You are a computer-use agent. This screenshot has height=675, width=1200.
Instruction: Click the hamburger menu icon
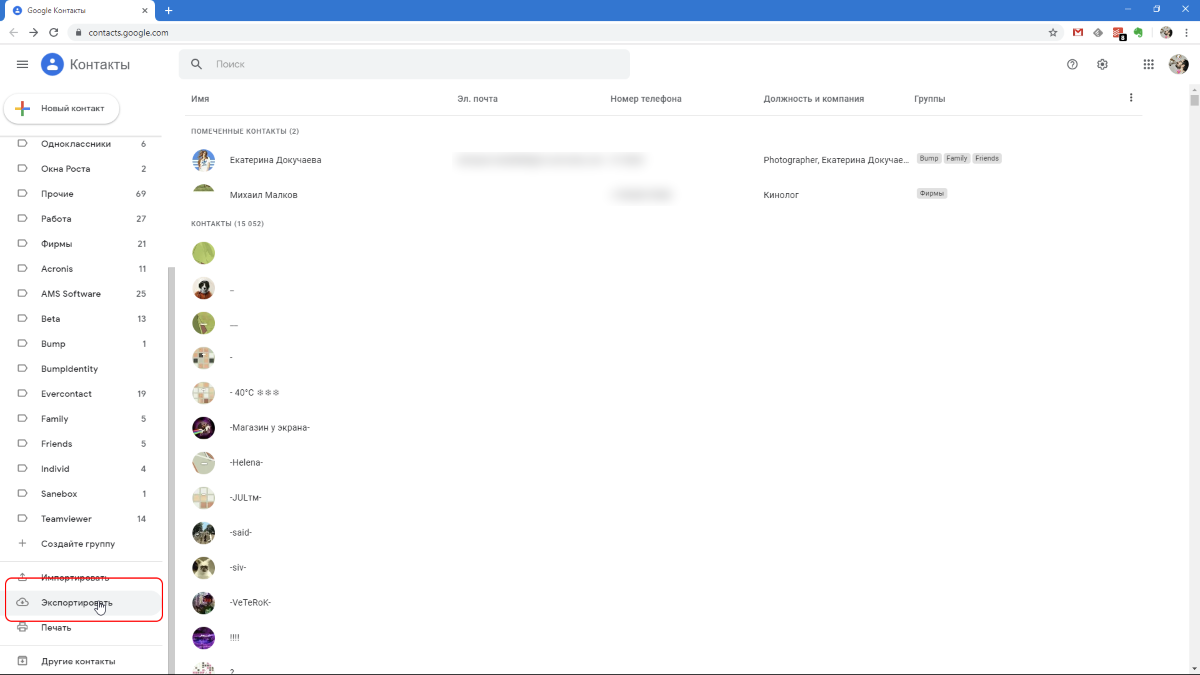tap(22, 63)
